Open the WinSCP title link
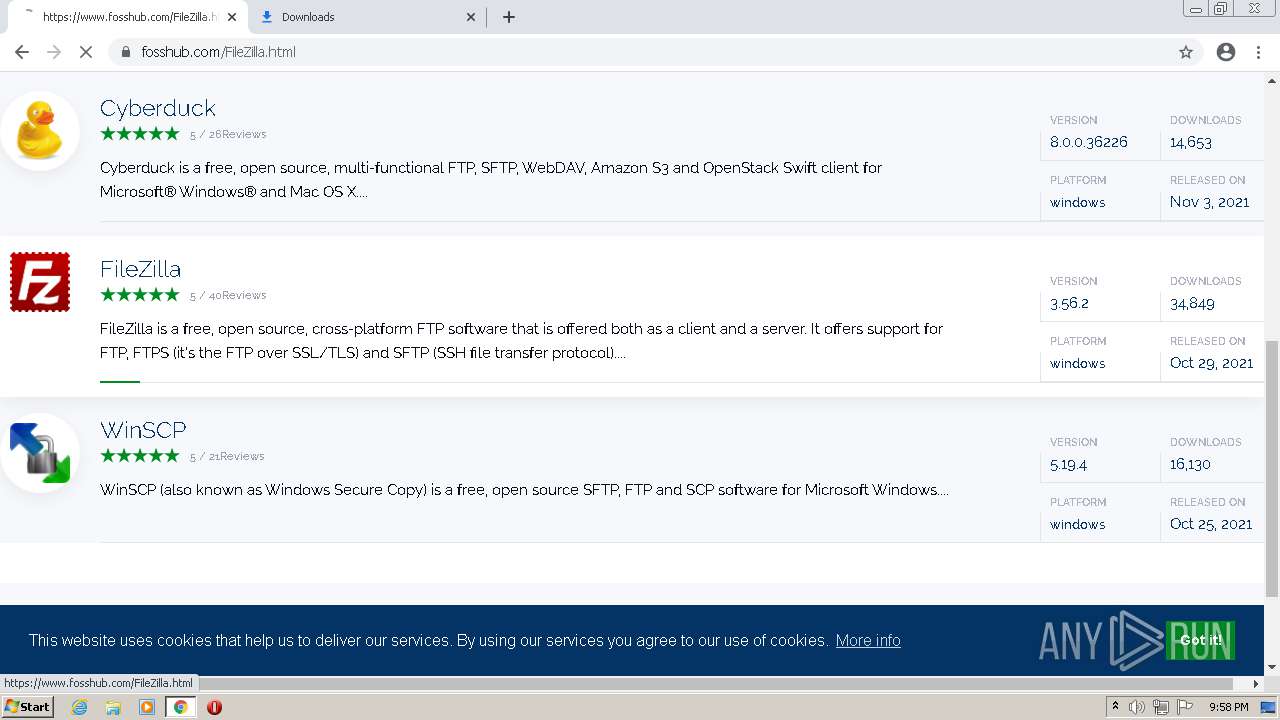The image size is (1280, 720). point(143,430)
